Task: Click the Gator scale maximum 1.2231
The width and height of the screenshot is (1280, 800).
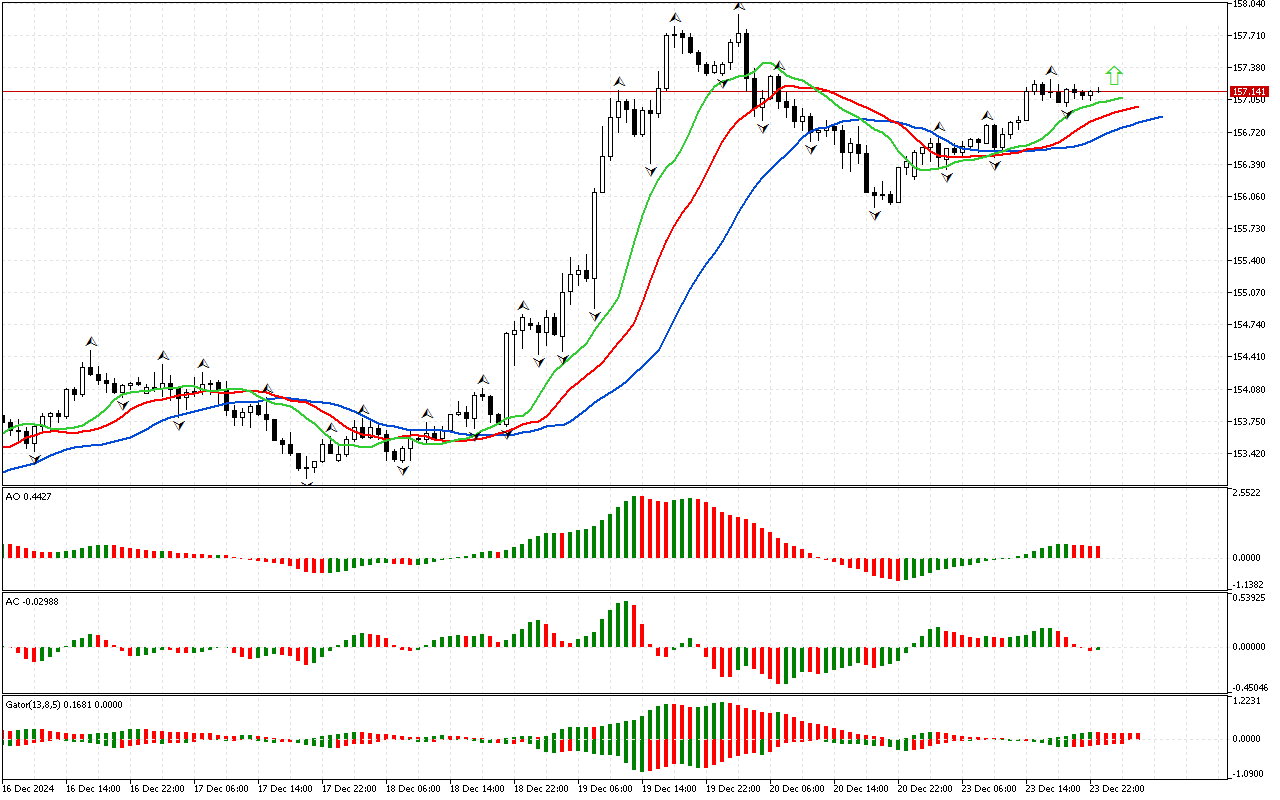Action: click(x=1249, y=700)
